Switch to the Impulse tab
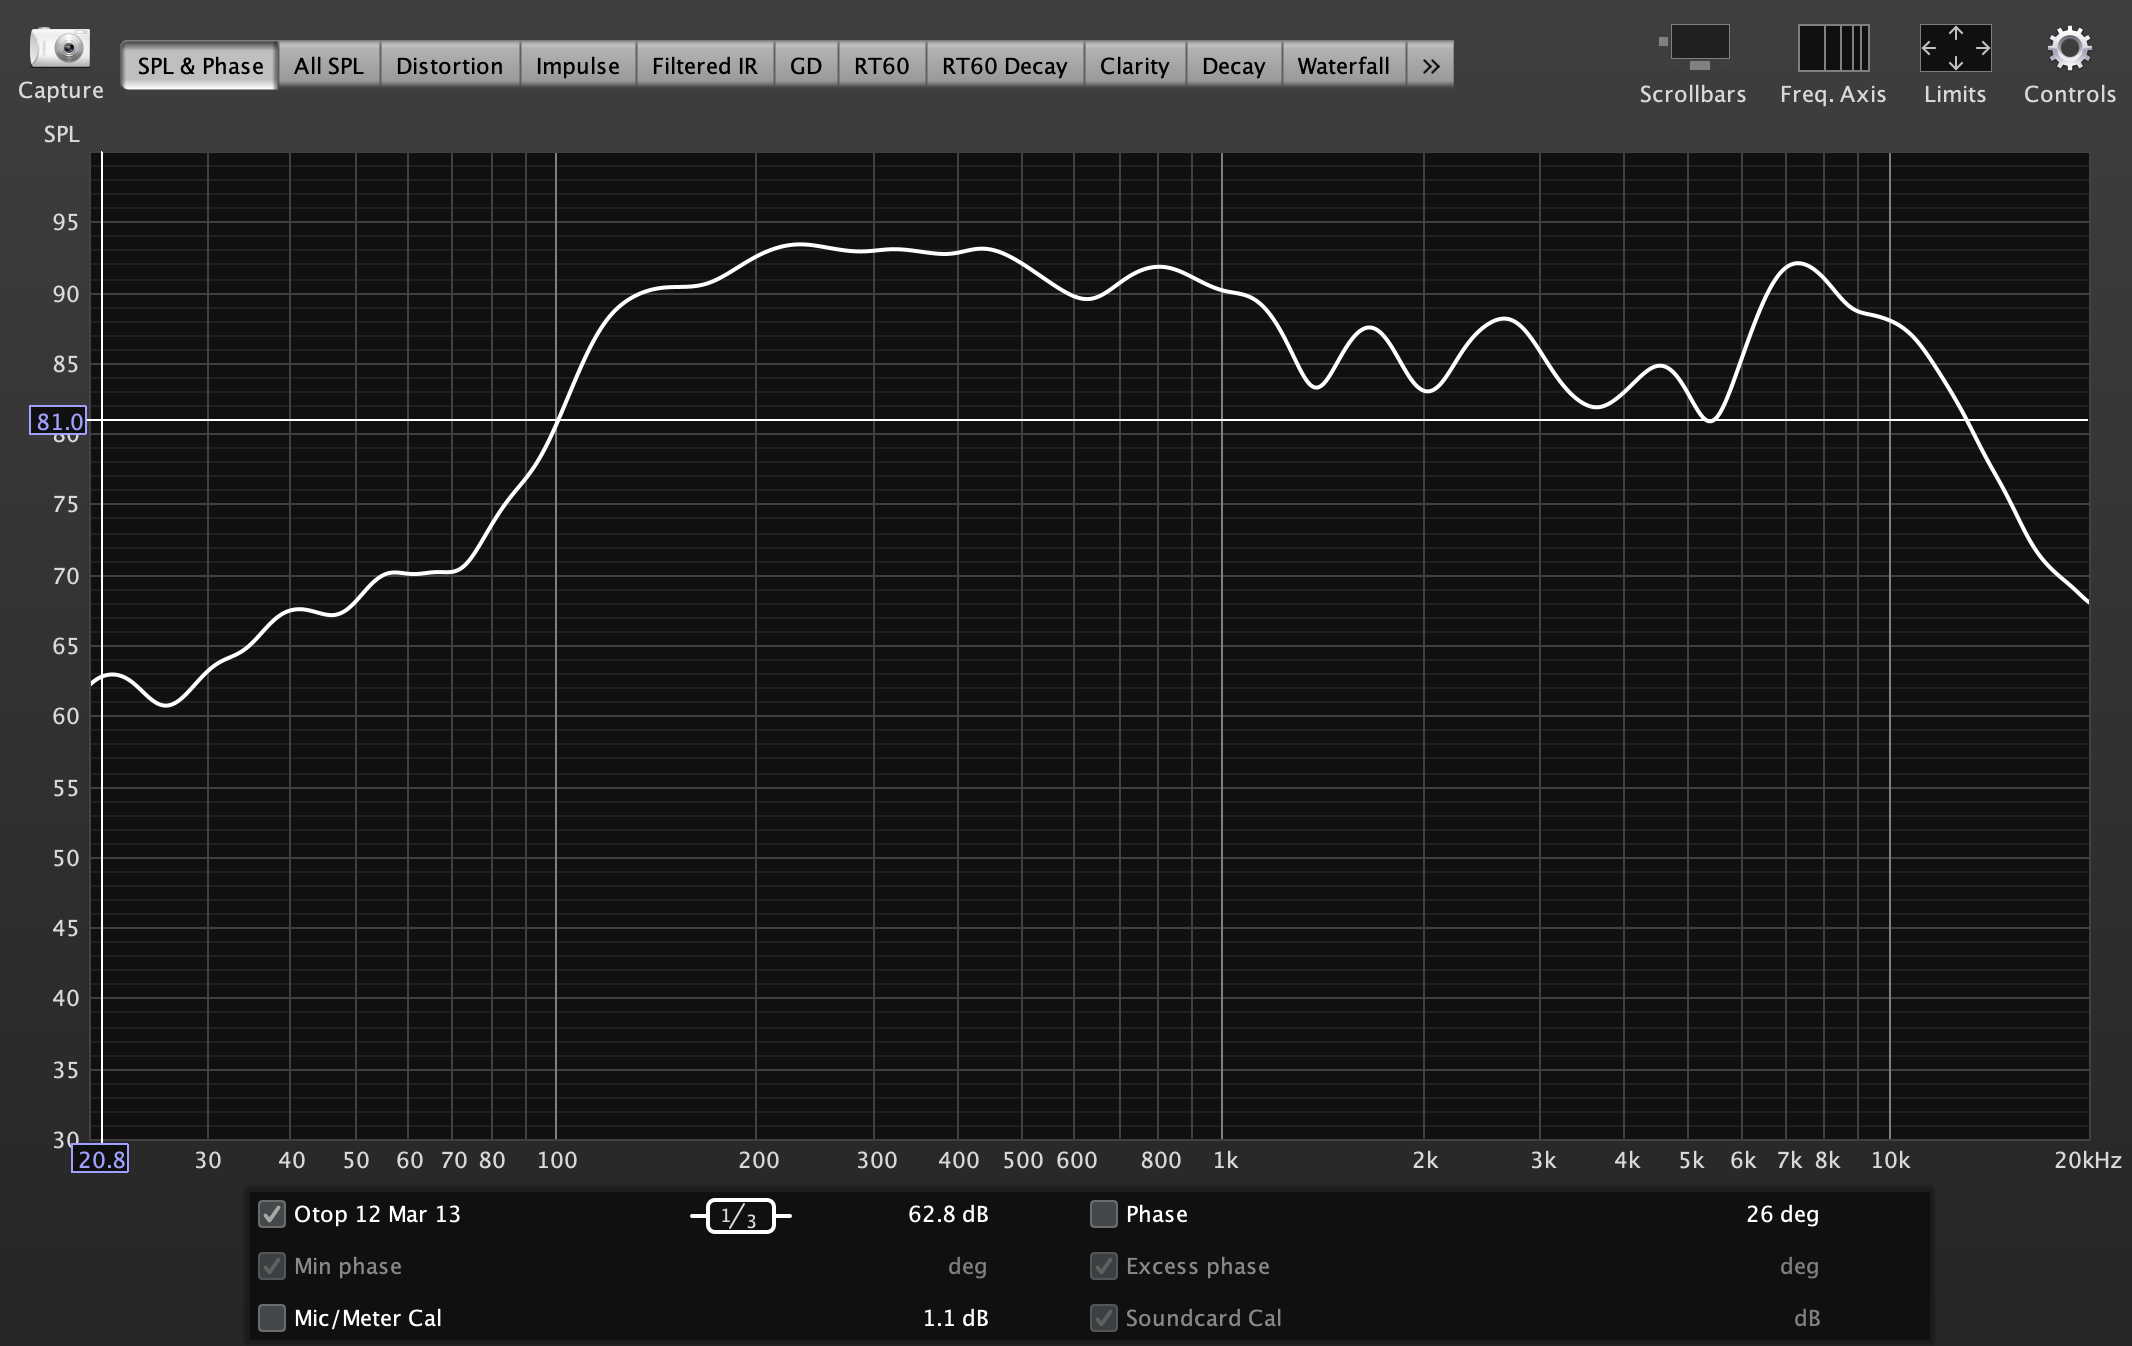 coord(577,66)
